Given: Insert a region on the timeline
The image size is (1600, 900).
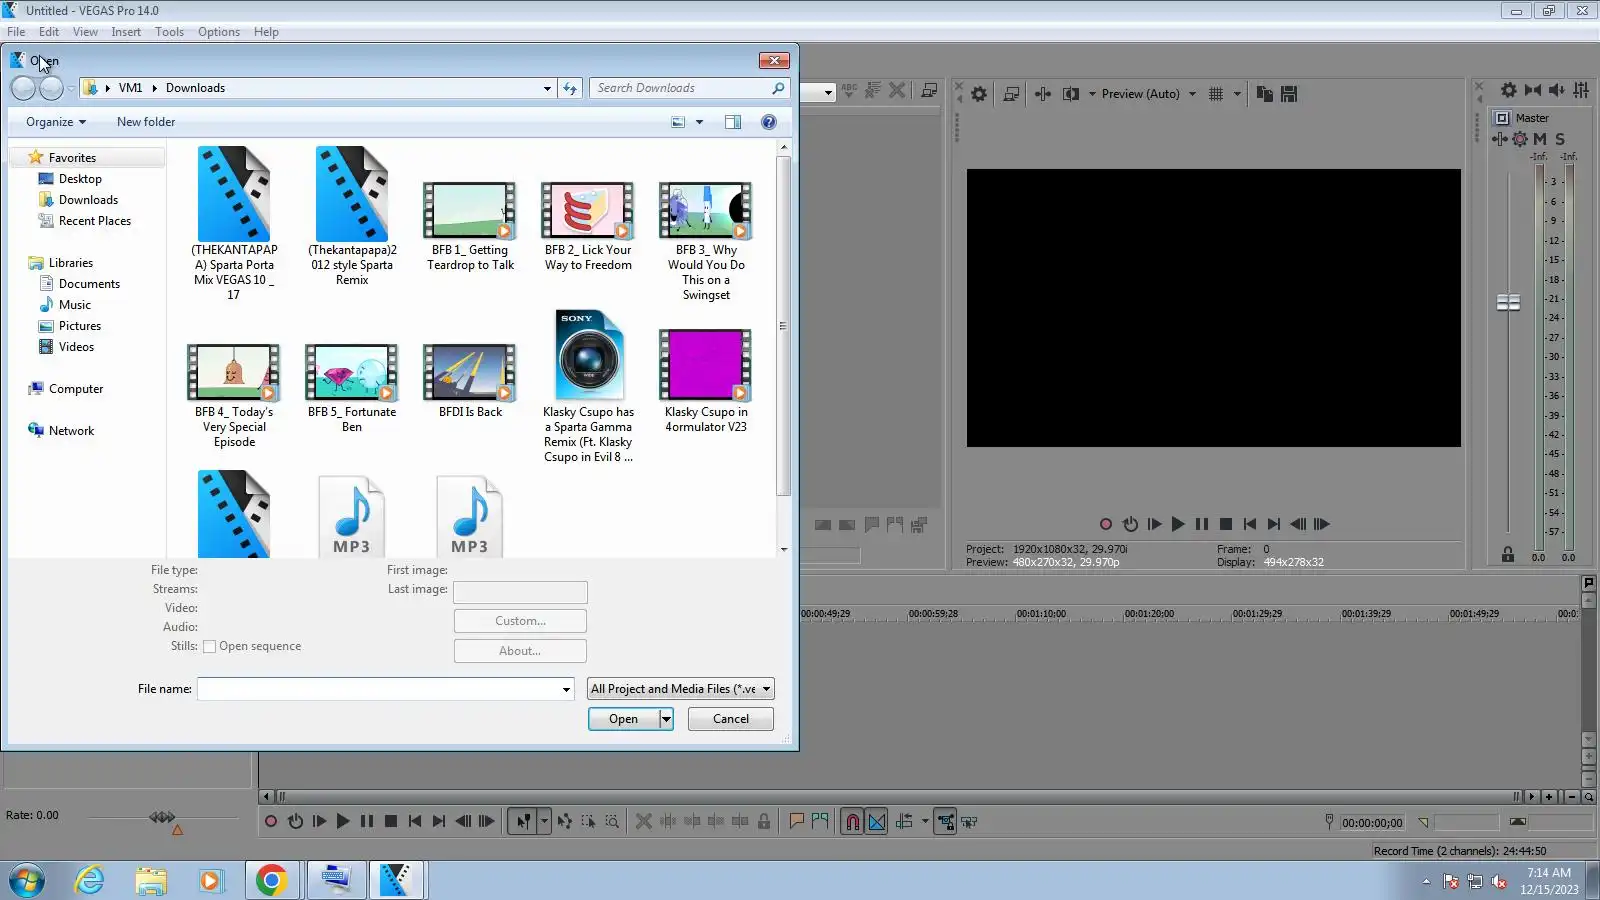Looking at the screenshot, I should click(x=820, y=822).
